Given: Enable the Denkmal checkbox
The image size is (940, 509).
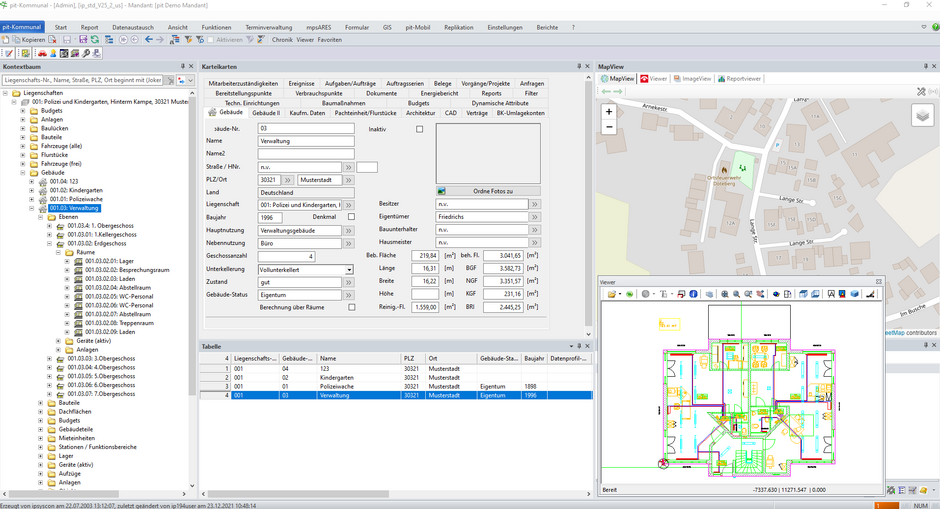Looking at the screenshot, I should 351,217.
